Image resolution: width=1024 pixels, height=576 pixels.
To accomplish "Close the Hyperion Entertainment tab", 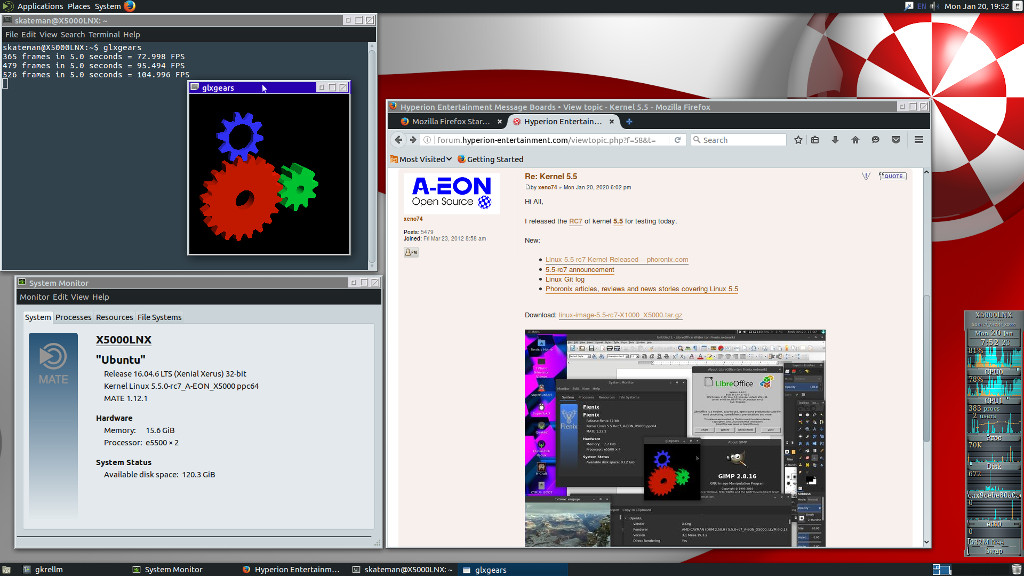I will pyautogui.click(x=612, y=121).
